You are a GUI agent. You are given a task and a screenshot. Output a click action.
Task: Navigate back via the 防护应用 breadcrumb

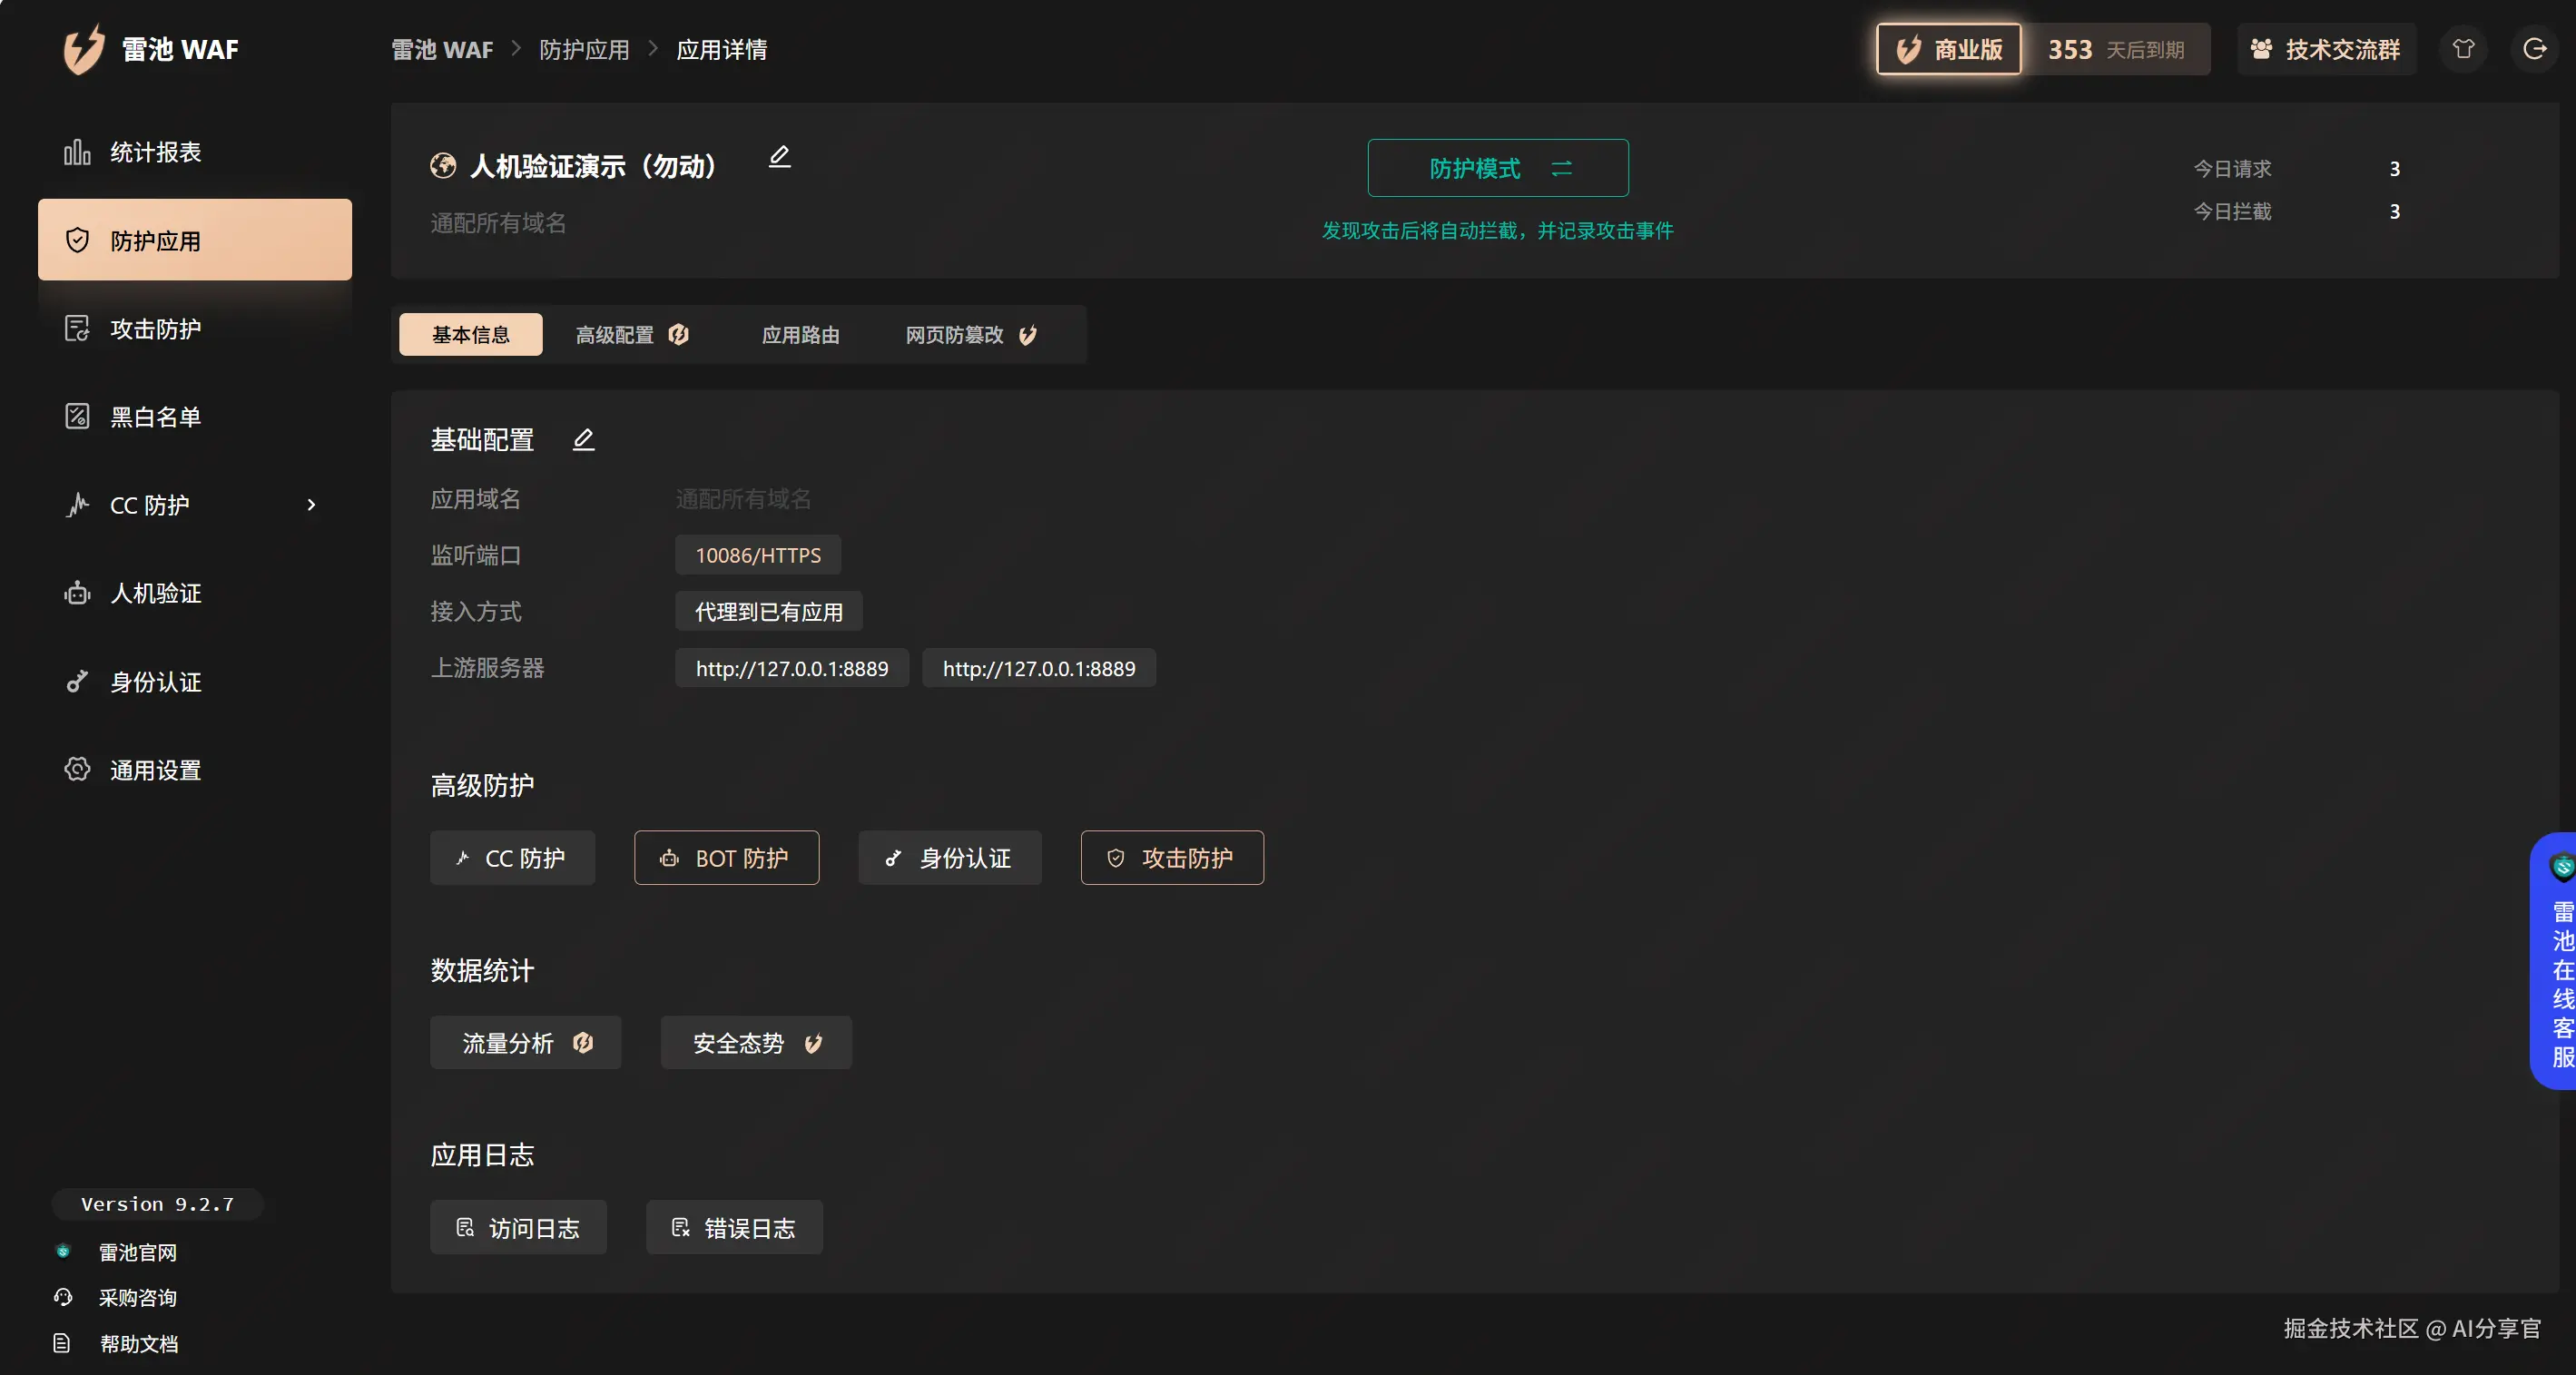coord(584,48)
